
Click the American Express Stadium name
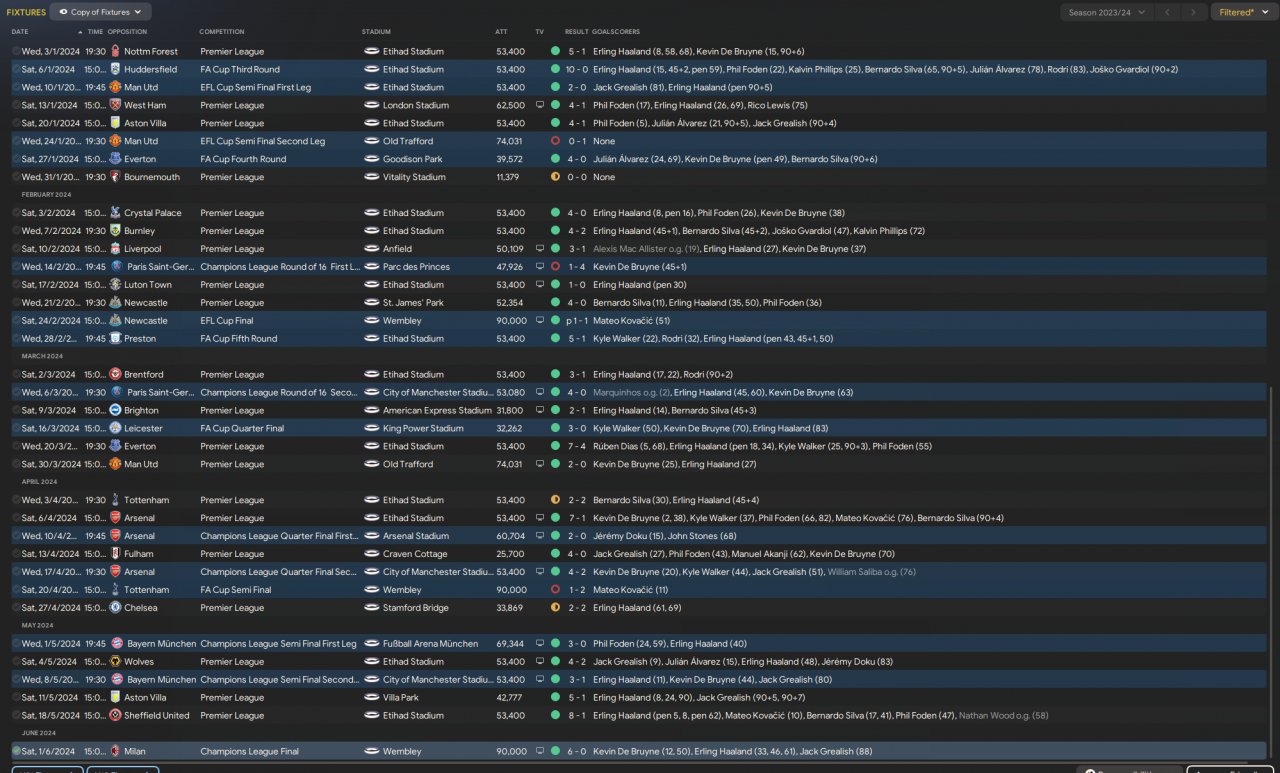click(437, 411)
